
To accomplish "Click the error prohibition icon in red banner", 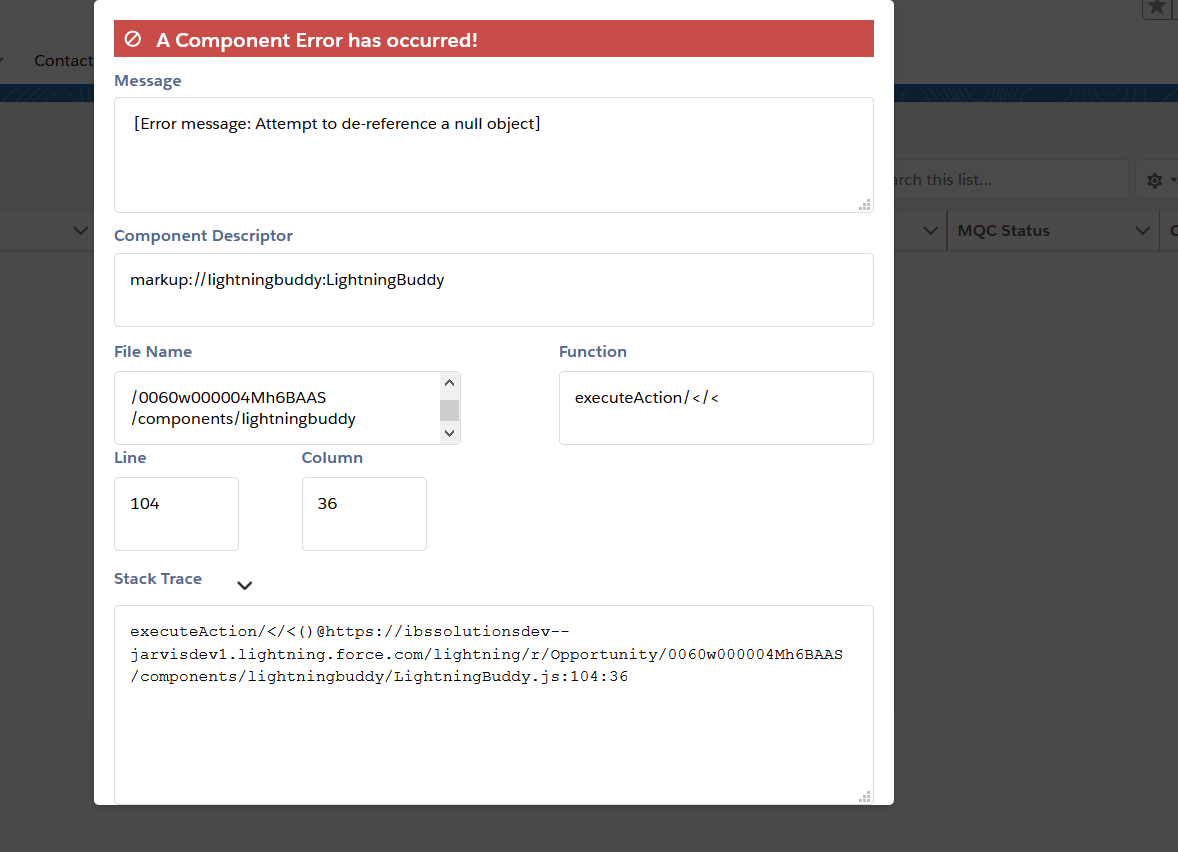I will coord(133,39).
